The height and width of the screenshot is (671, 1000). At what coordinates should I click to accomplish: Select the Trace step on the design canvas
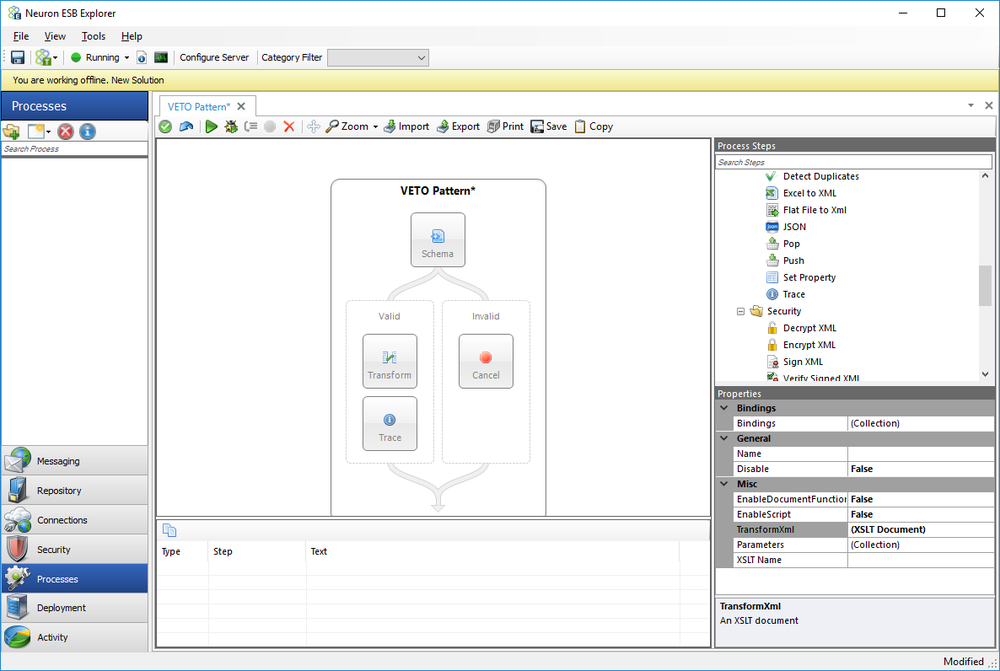[390, 424]
